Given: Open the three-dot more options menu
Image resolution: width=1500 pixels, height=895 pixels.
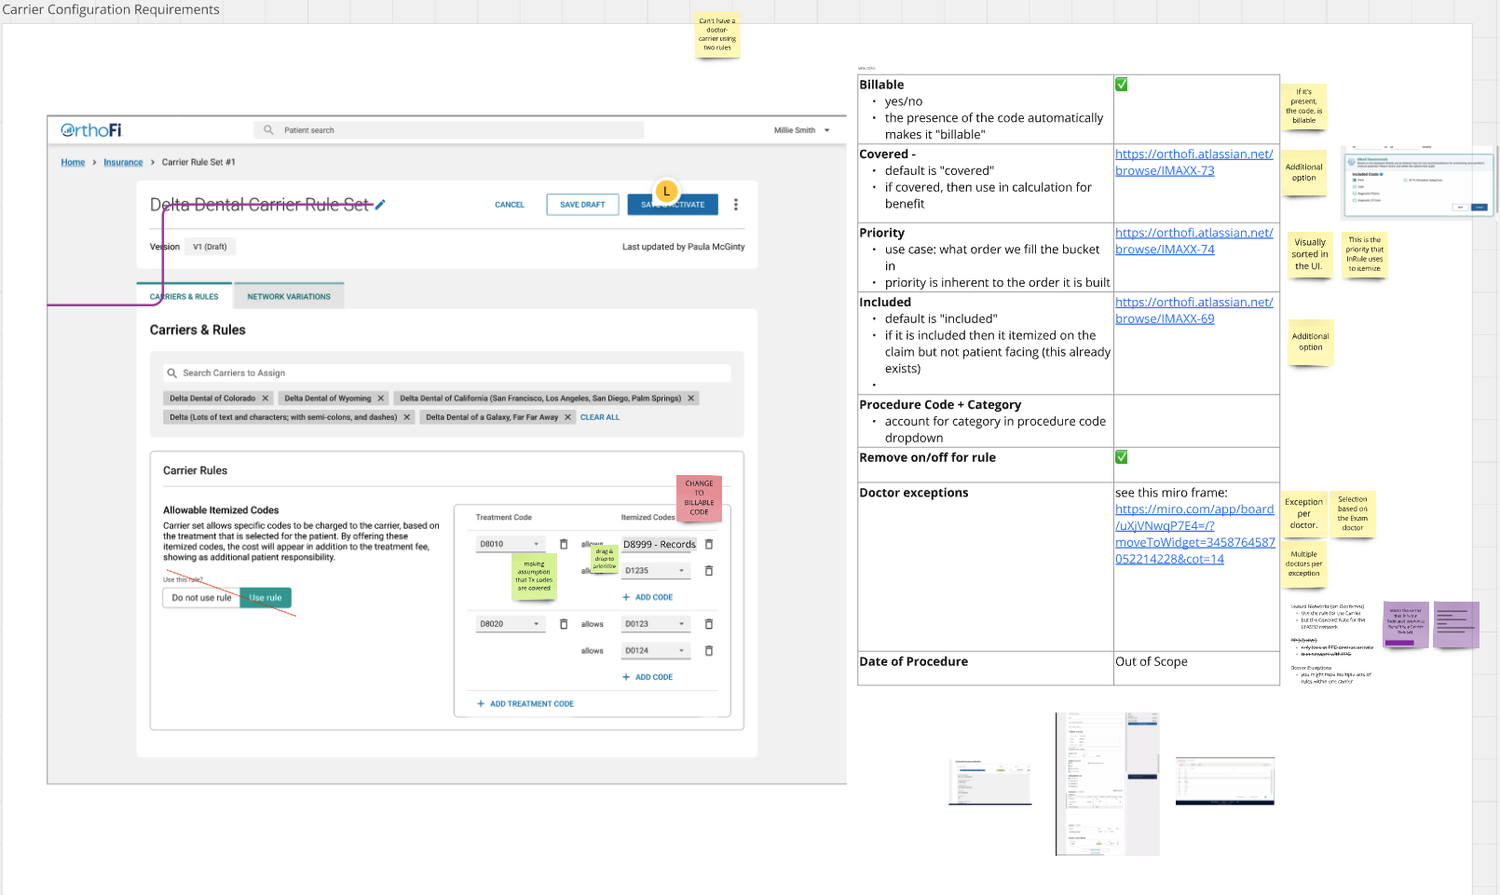Looking at the screenshot, I should [x=736, y=204].
